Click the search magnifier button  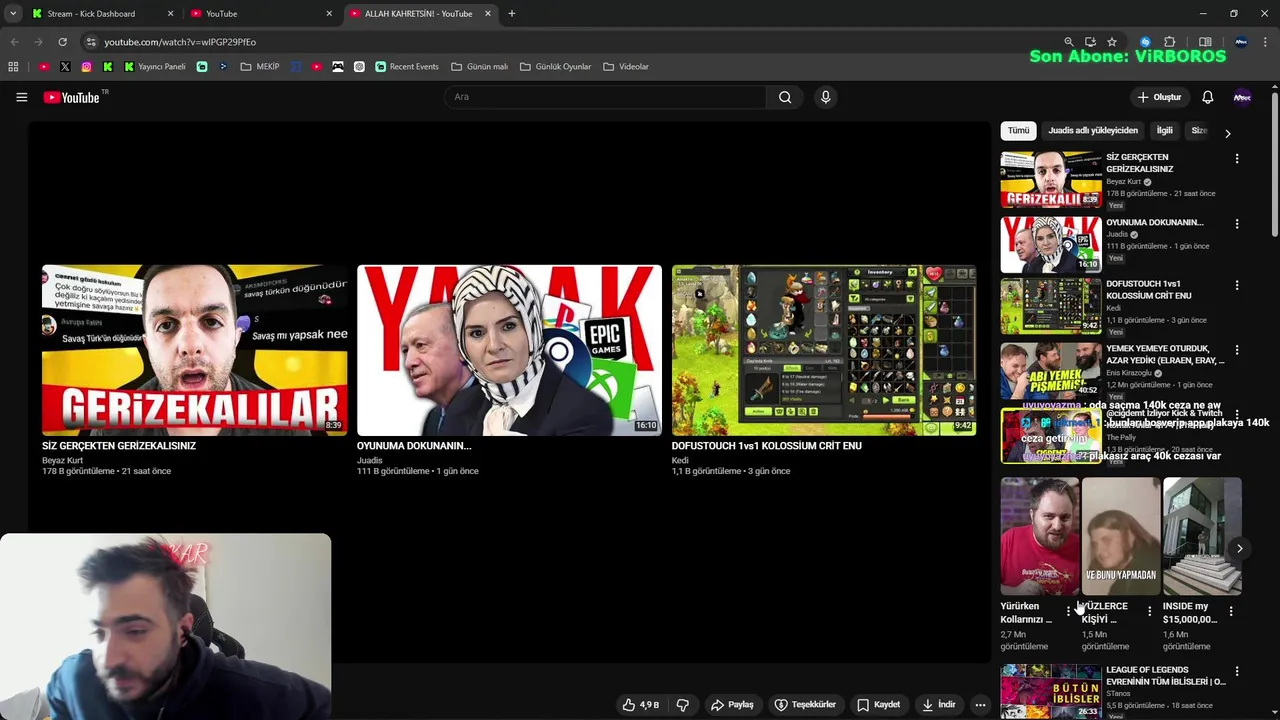click(x=785, y=97)
